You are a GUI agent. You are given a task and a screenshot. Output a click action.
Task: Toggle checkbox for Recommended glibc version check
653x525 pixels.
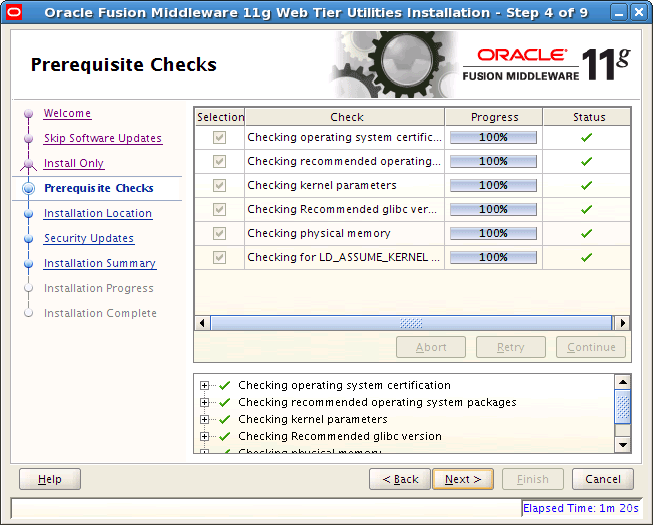tap(219, 209)
